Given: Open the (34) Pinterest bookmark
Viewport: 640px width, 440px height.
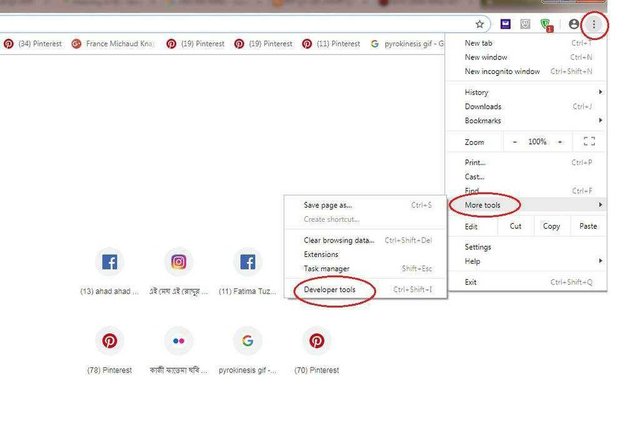Looking at the screenshot, I should [33, 44].
